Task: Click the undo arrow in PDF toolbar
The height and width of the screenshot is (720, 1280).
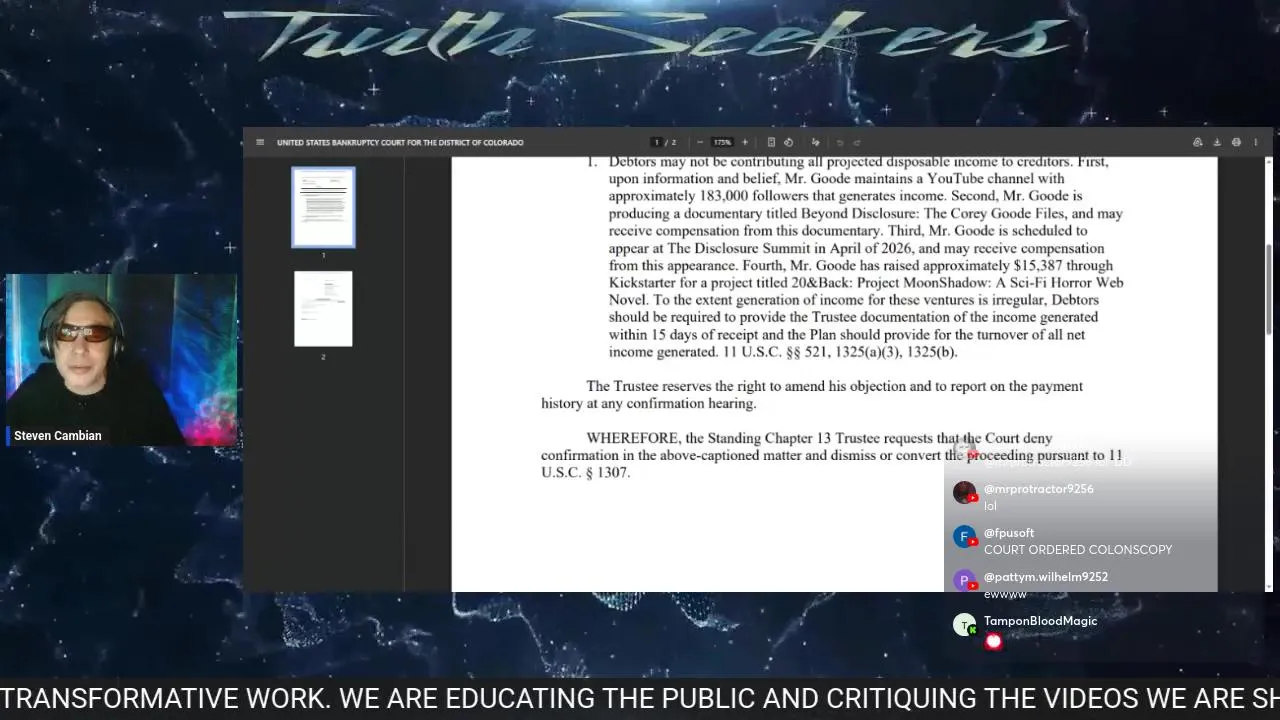Action: pos(839,142)
